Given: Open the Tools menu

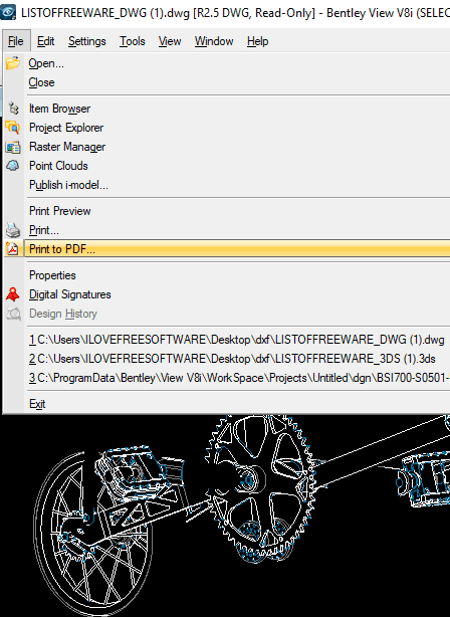Looking at the screenshot, I should tap(132, 41).
